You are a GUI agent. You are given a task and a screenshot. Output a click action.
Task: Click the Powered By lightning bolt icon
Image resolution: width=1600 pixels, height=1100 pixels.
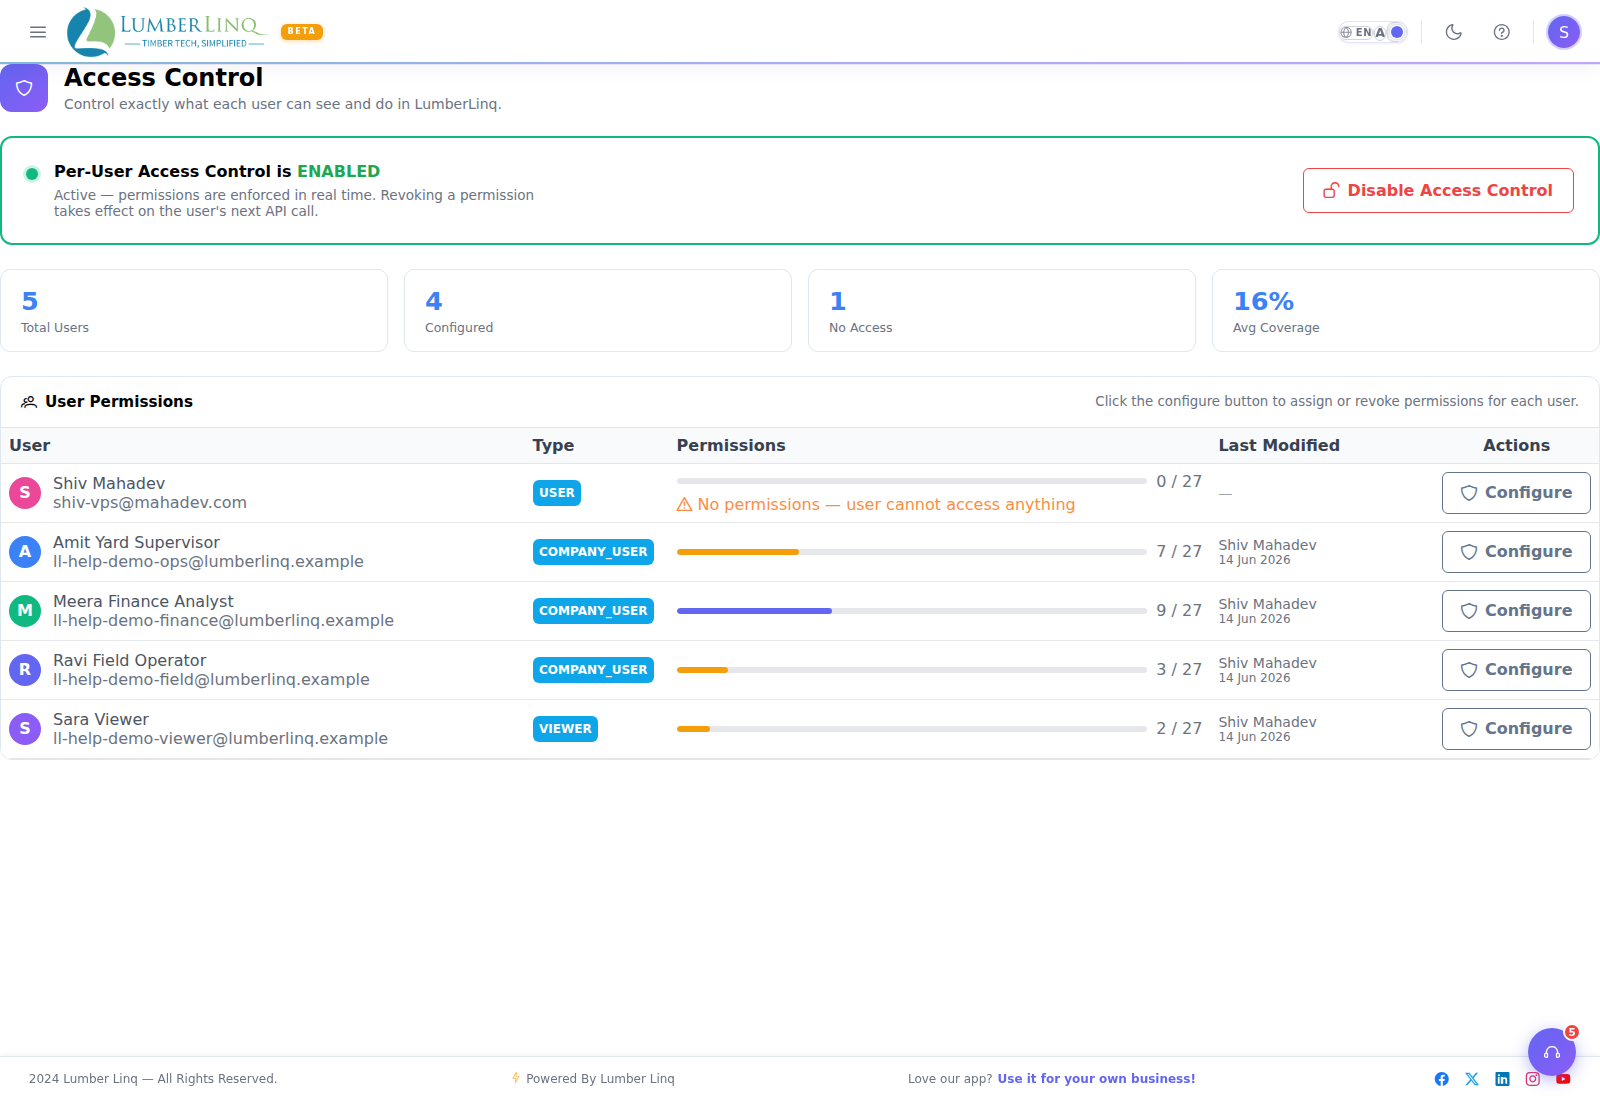pyautogui.click(x=516, y=1078)
